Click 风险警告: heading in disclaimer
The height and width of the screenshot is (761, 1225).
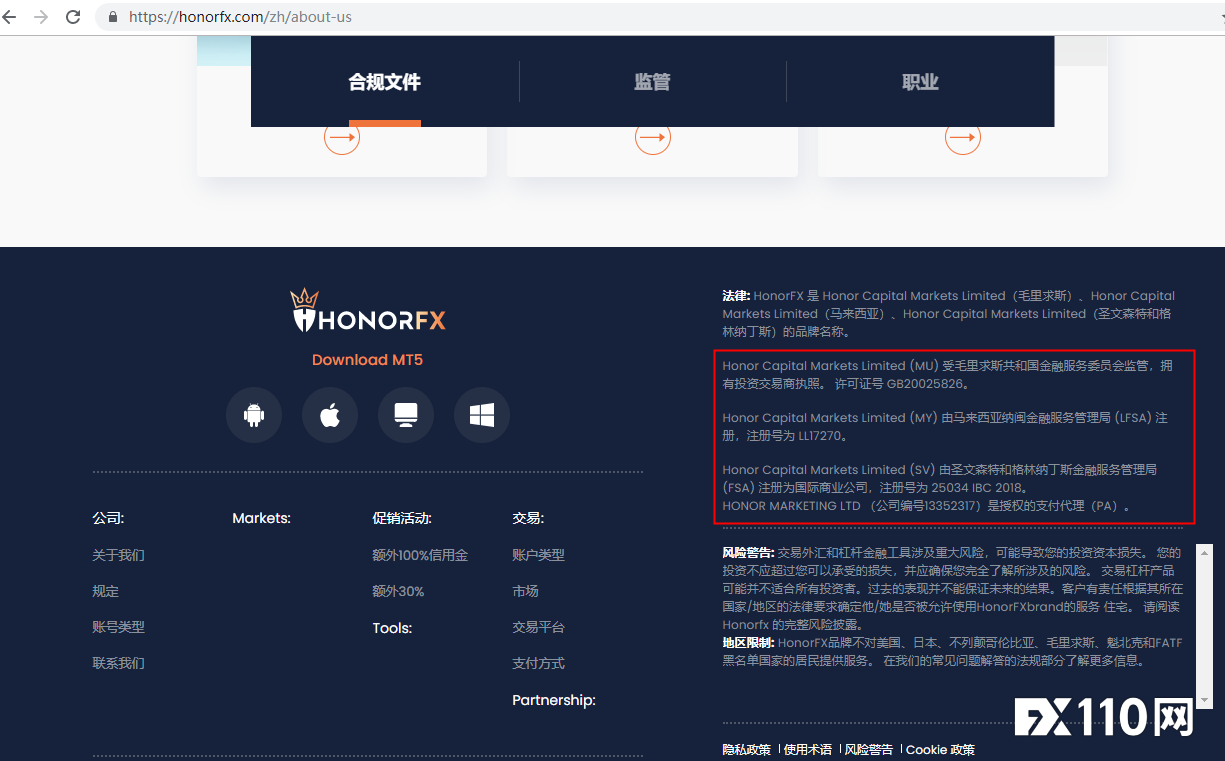point(749,552)
